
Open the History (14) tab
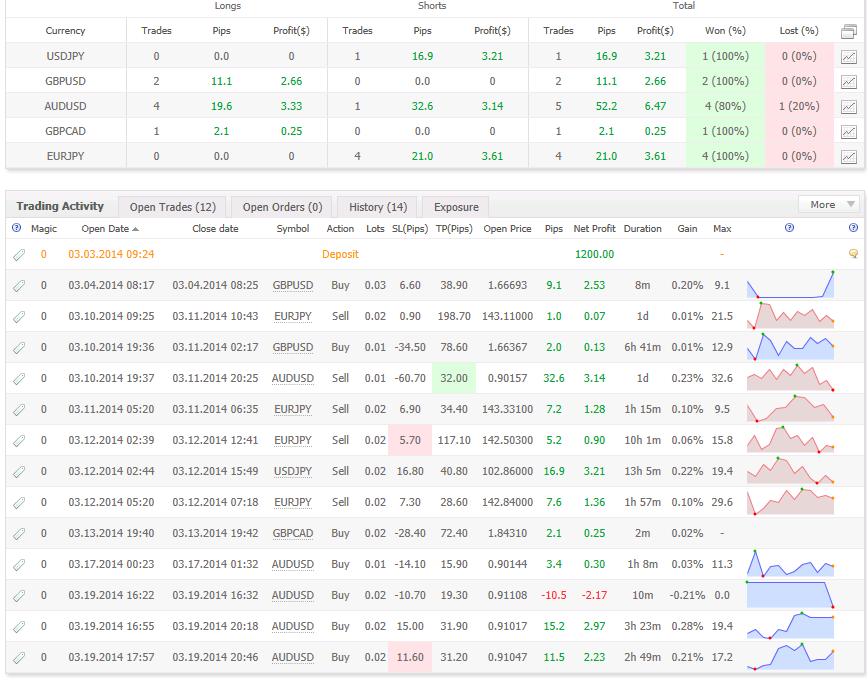[x=377, y=207]
